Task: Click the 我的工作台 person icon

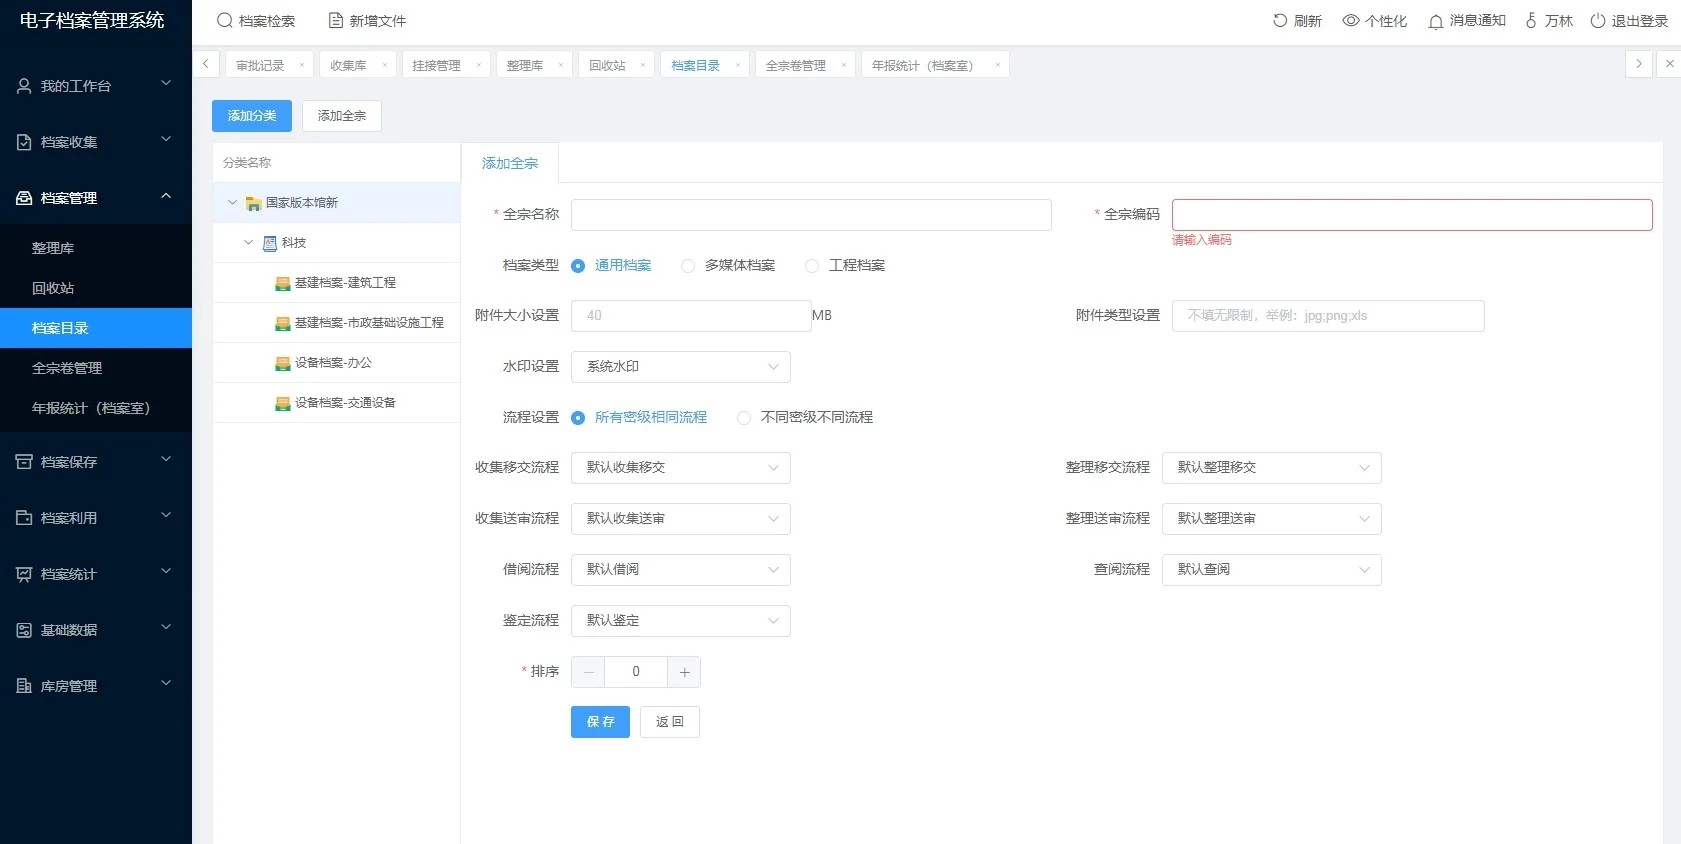Action: [24, 86]
